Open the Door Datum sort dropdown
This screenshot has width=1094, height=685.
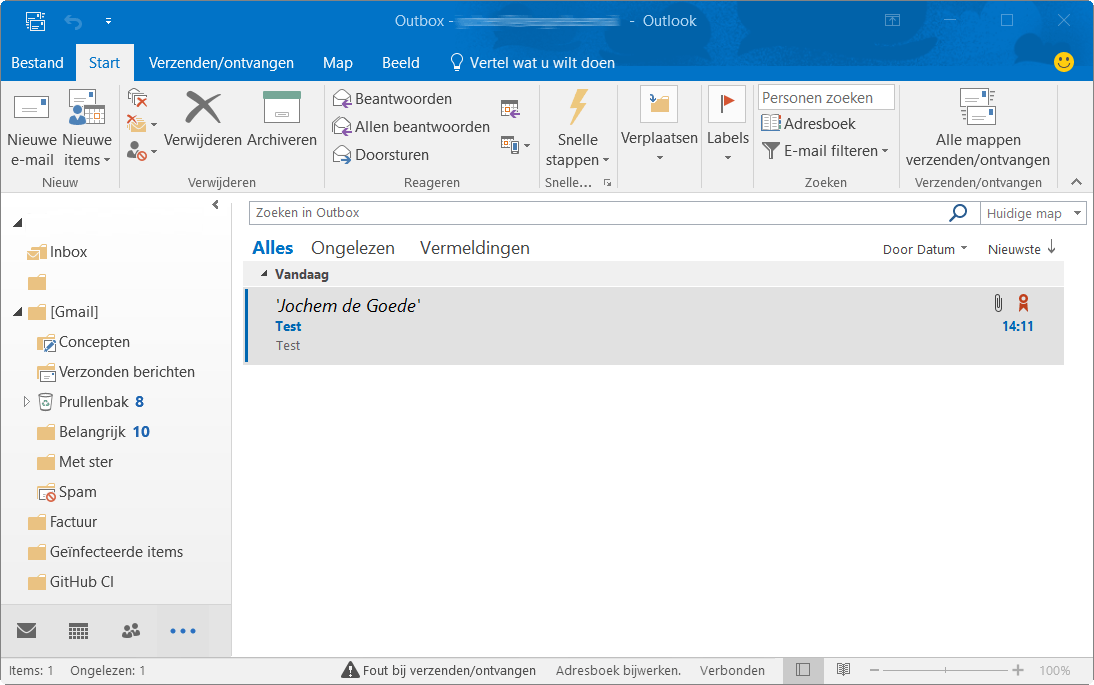(925, 249)
